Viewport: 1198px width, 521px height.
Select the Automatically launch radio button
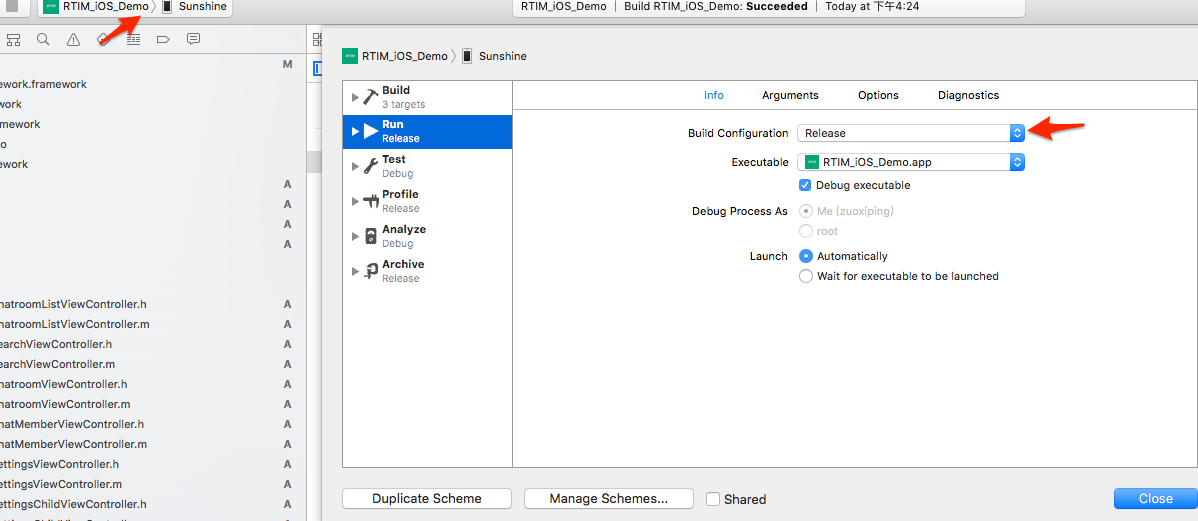point(805,256)
